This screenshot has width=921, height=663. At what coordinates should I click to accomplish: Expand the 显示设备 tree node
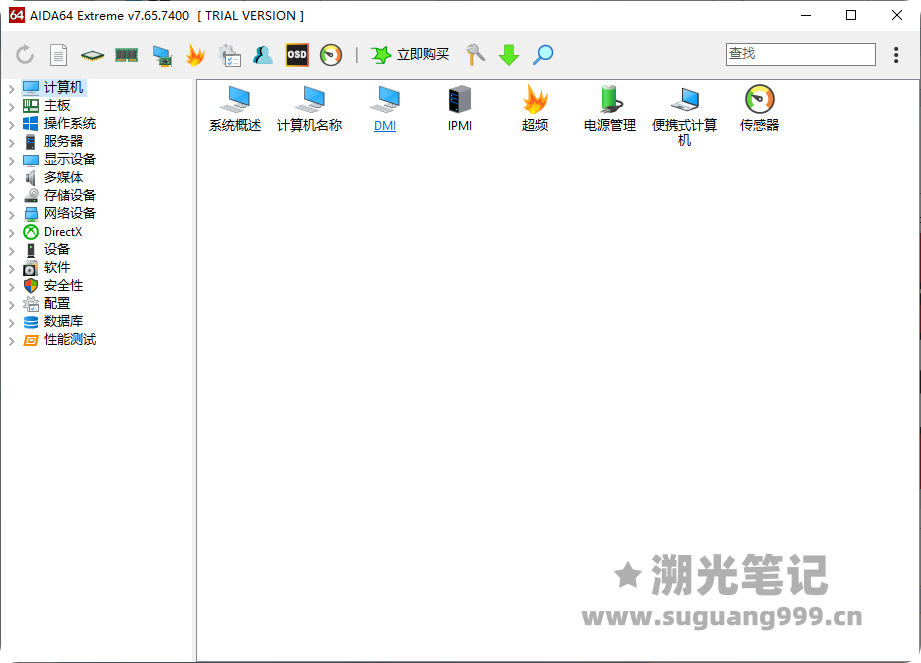click(11, 161)
